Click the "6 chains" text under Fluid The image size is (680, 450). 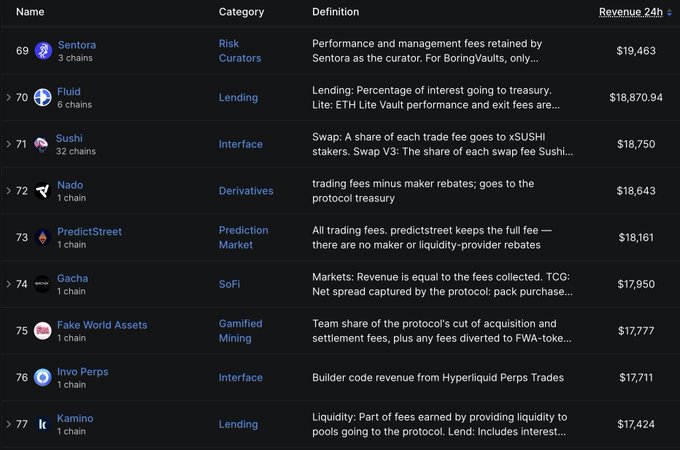tap(75, 104)
